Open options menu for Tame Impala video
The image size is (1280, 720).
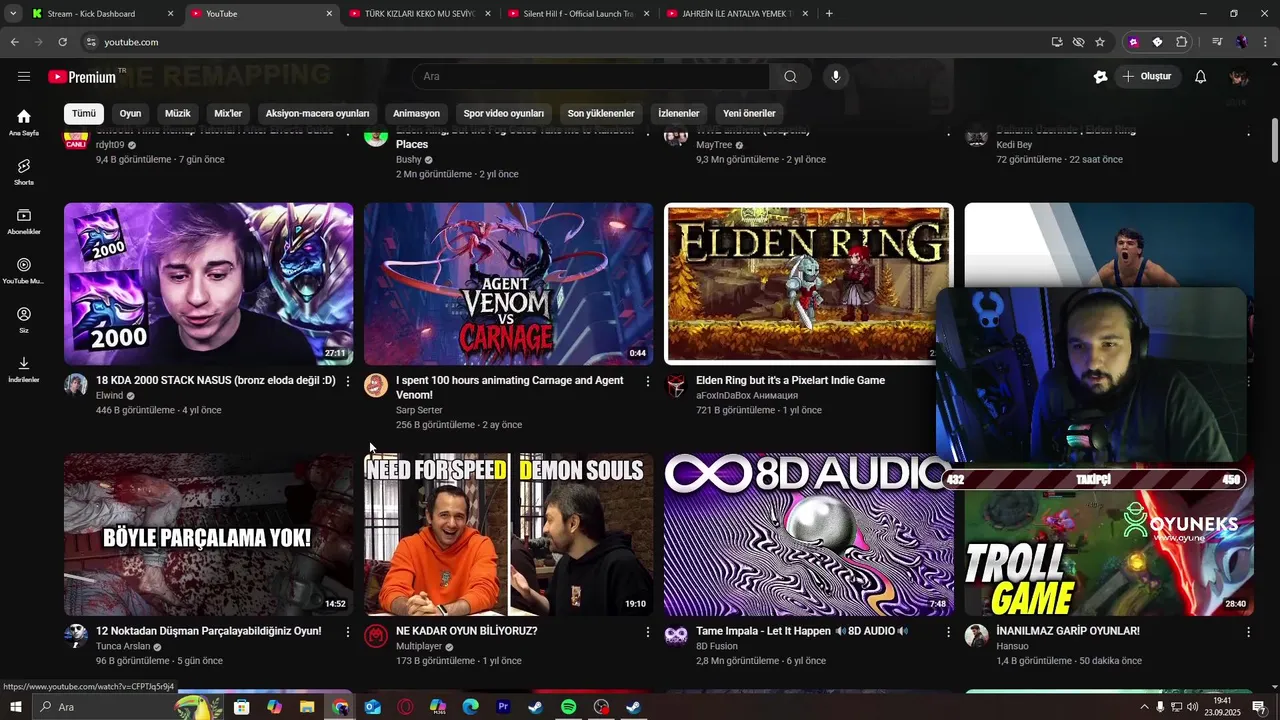pos(948,632)
